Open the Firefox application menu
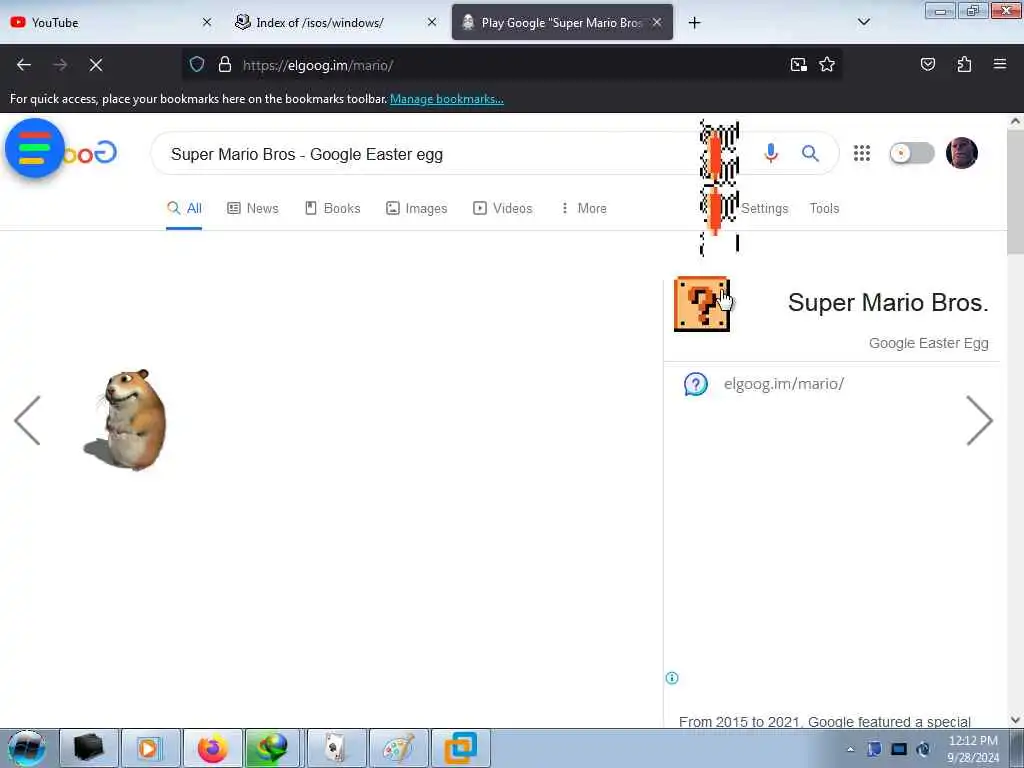 999,64
